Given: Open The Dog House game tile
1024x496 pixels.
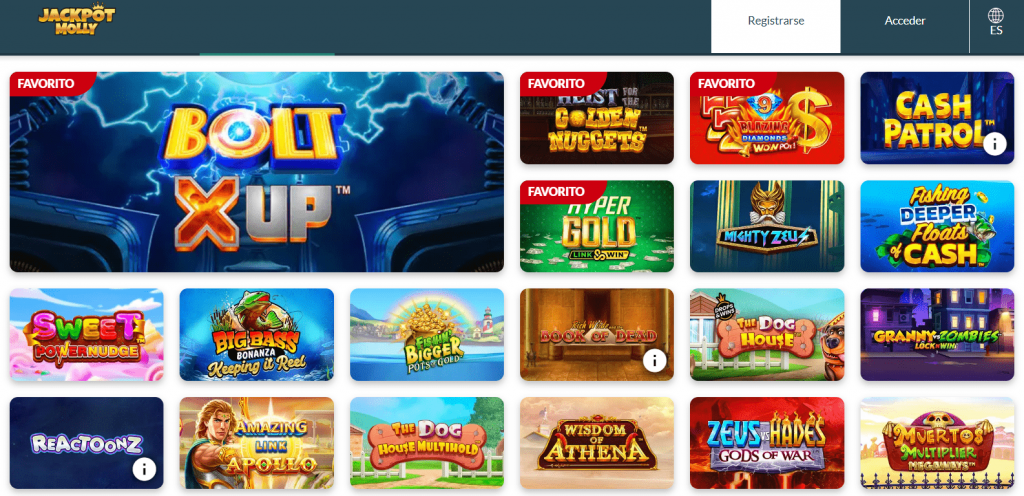Looking at the screenshot, I should click(x=767, y=335).
